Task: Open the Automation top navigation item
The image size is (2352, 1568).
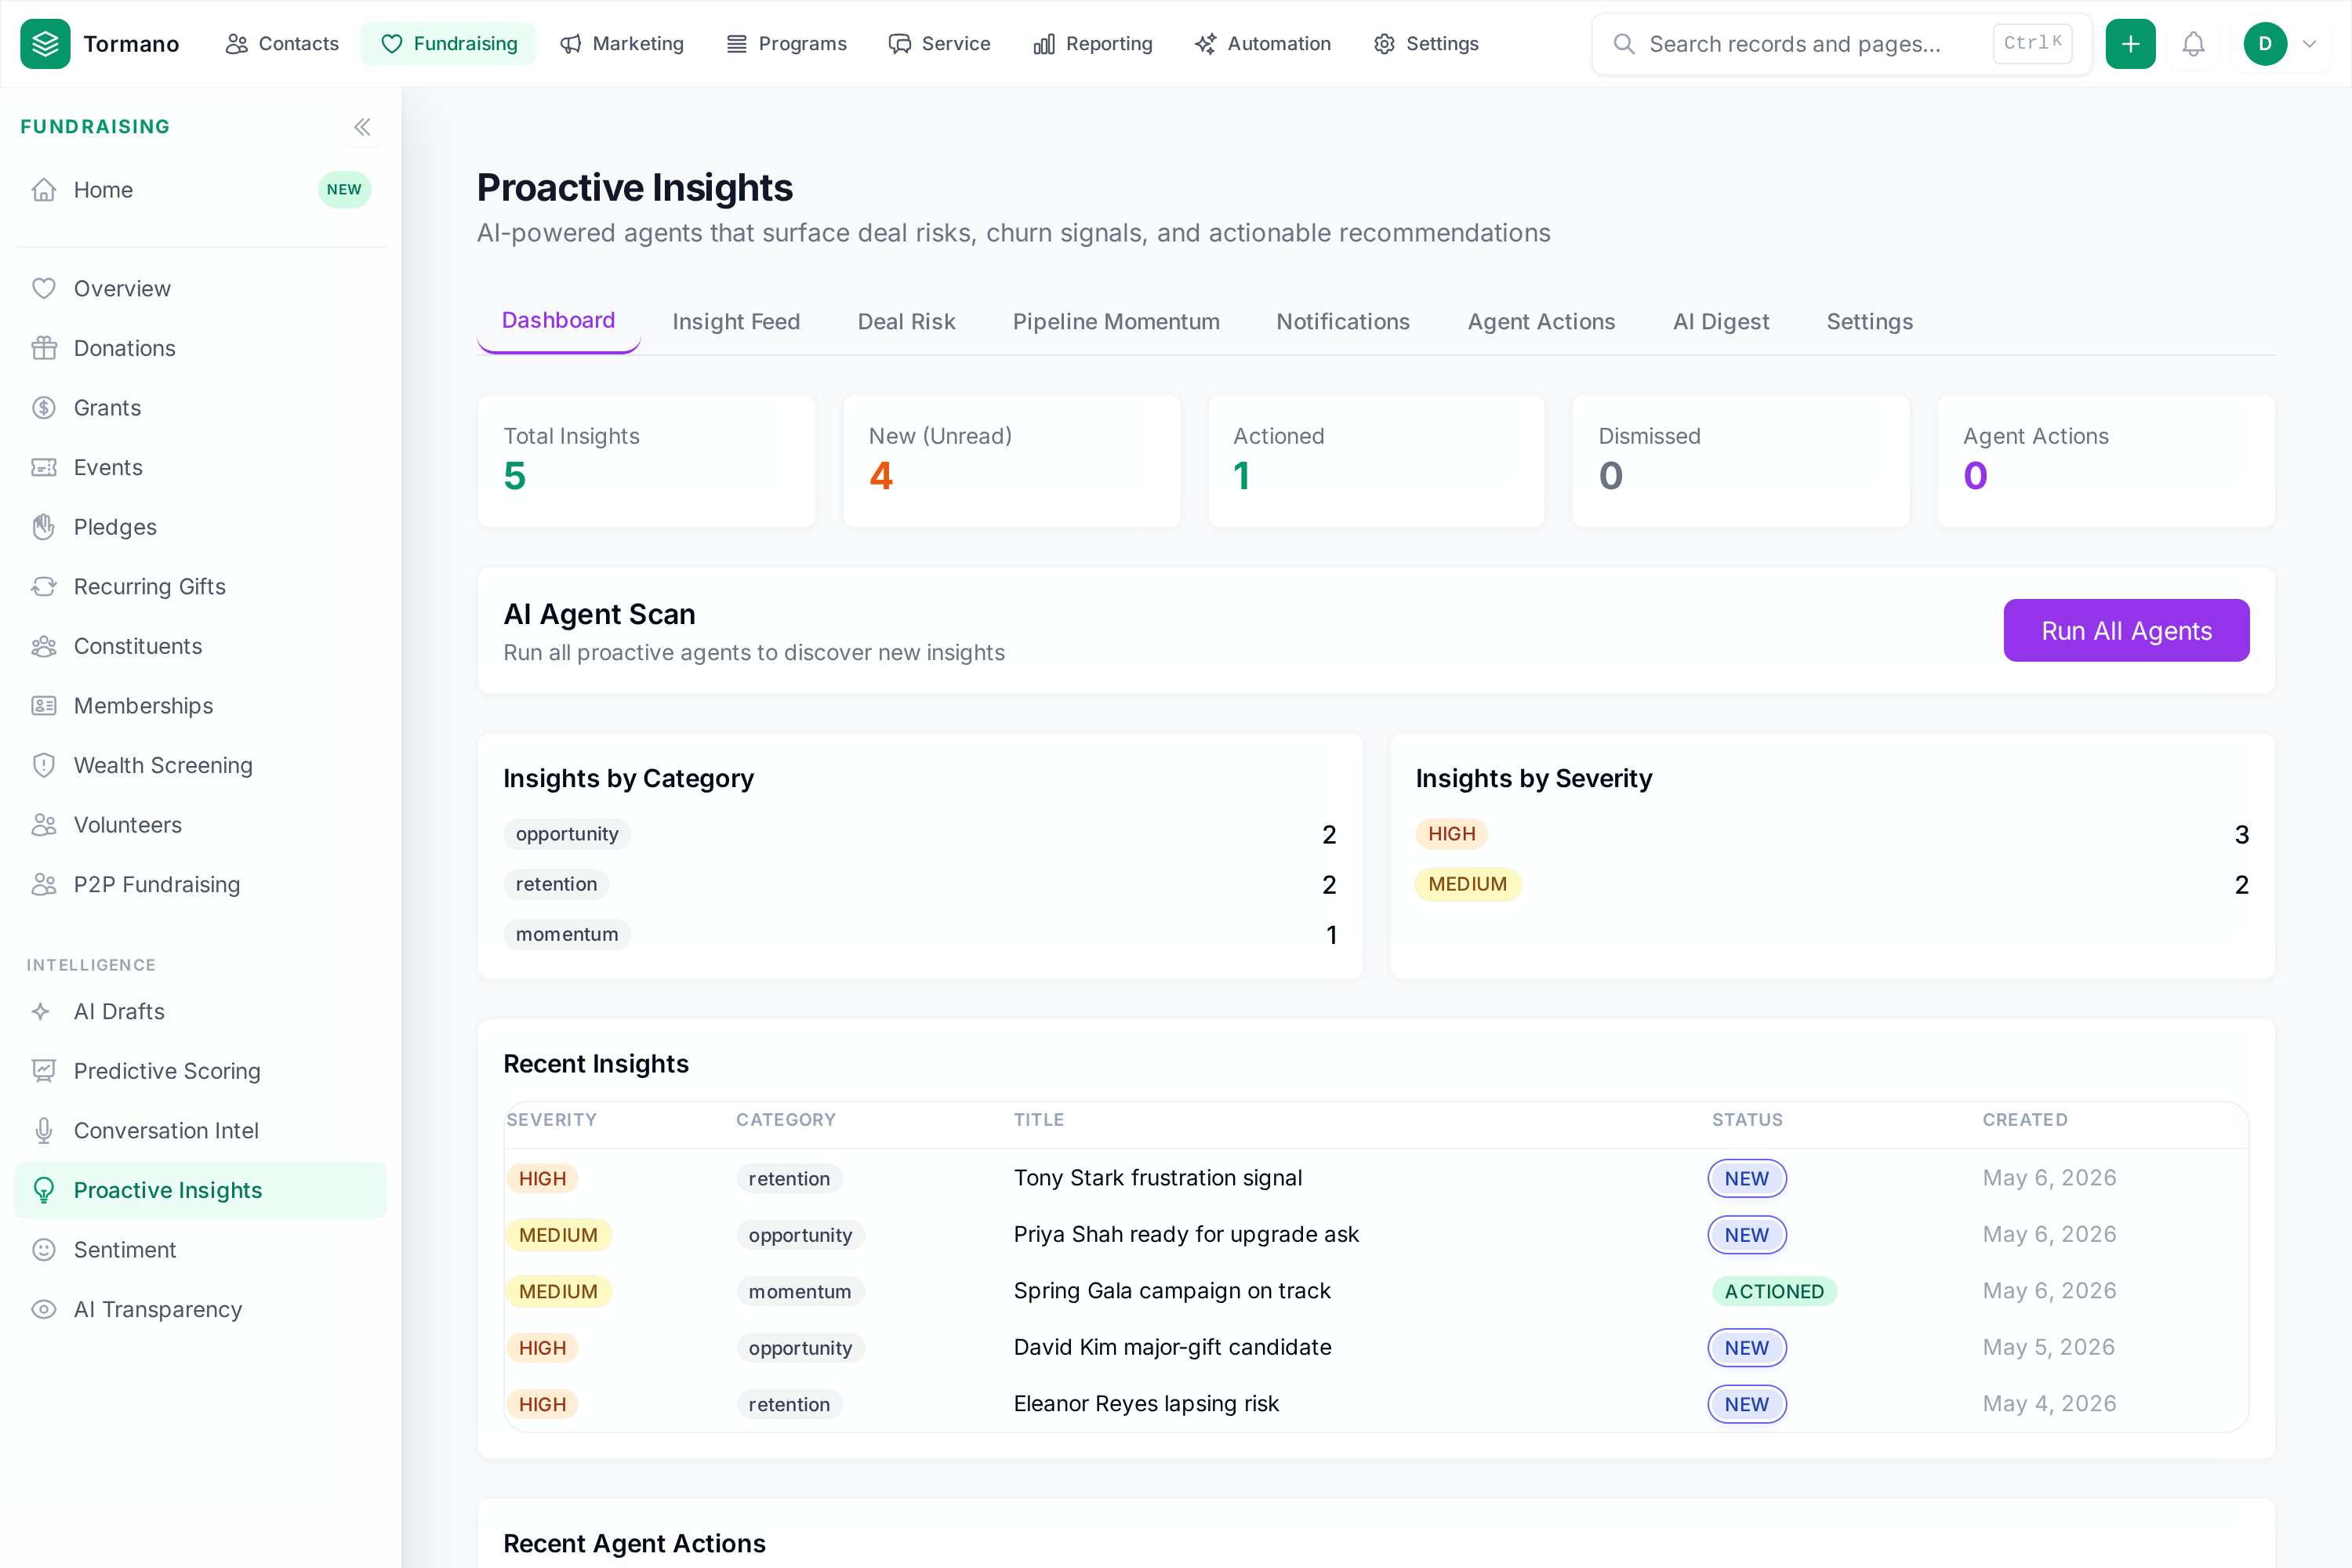Action: [x=1263, y=44]
